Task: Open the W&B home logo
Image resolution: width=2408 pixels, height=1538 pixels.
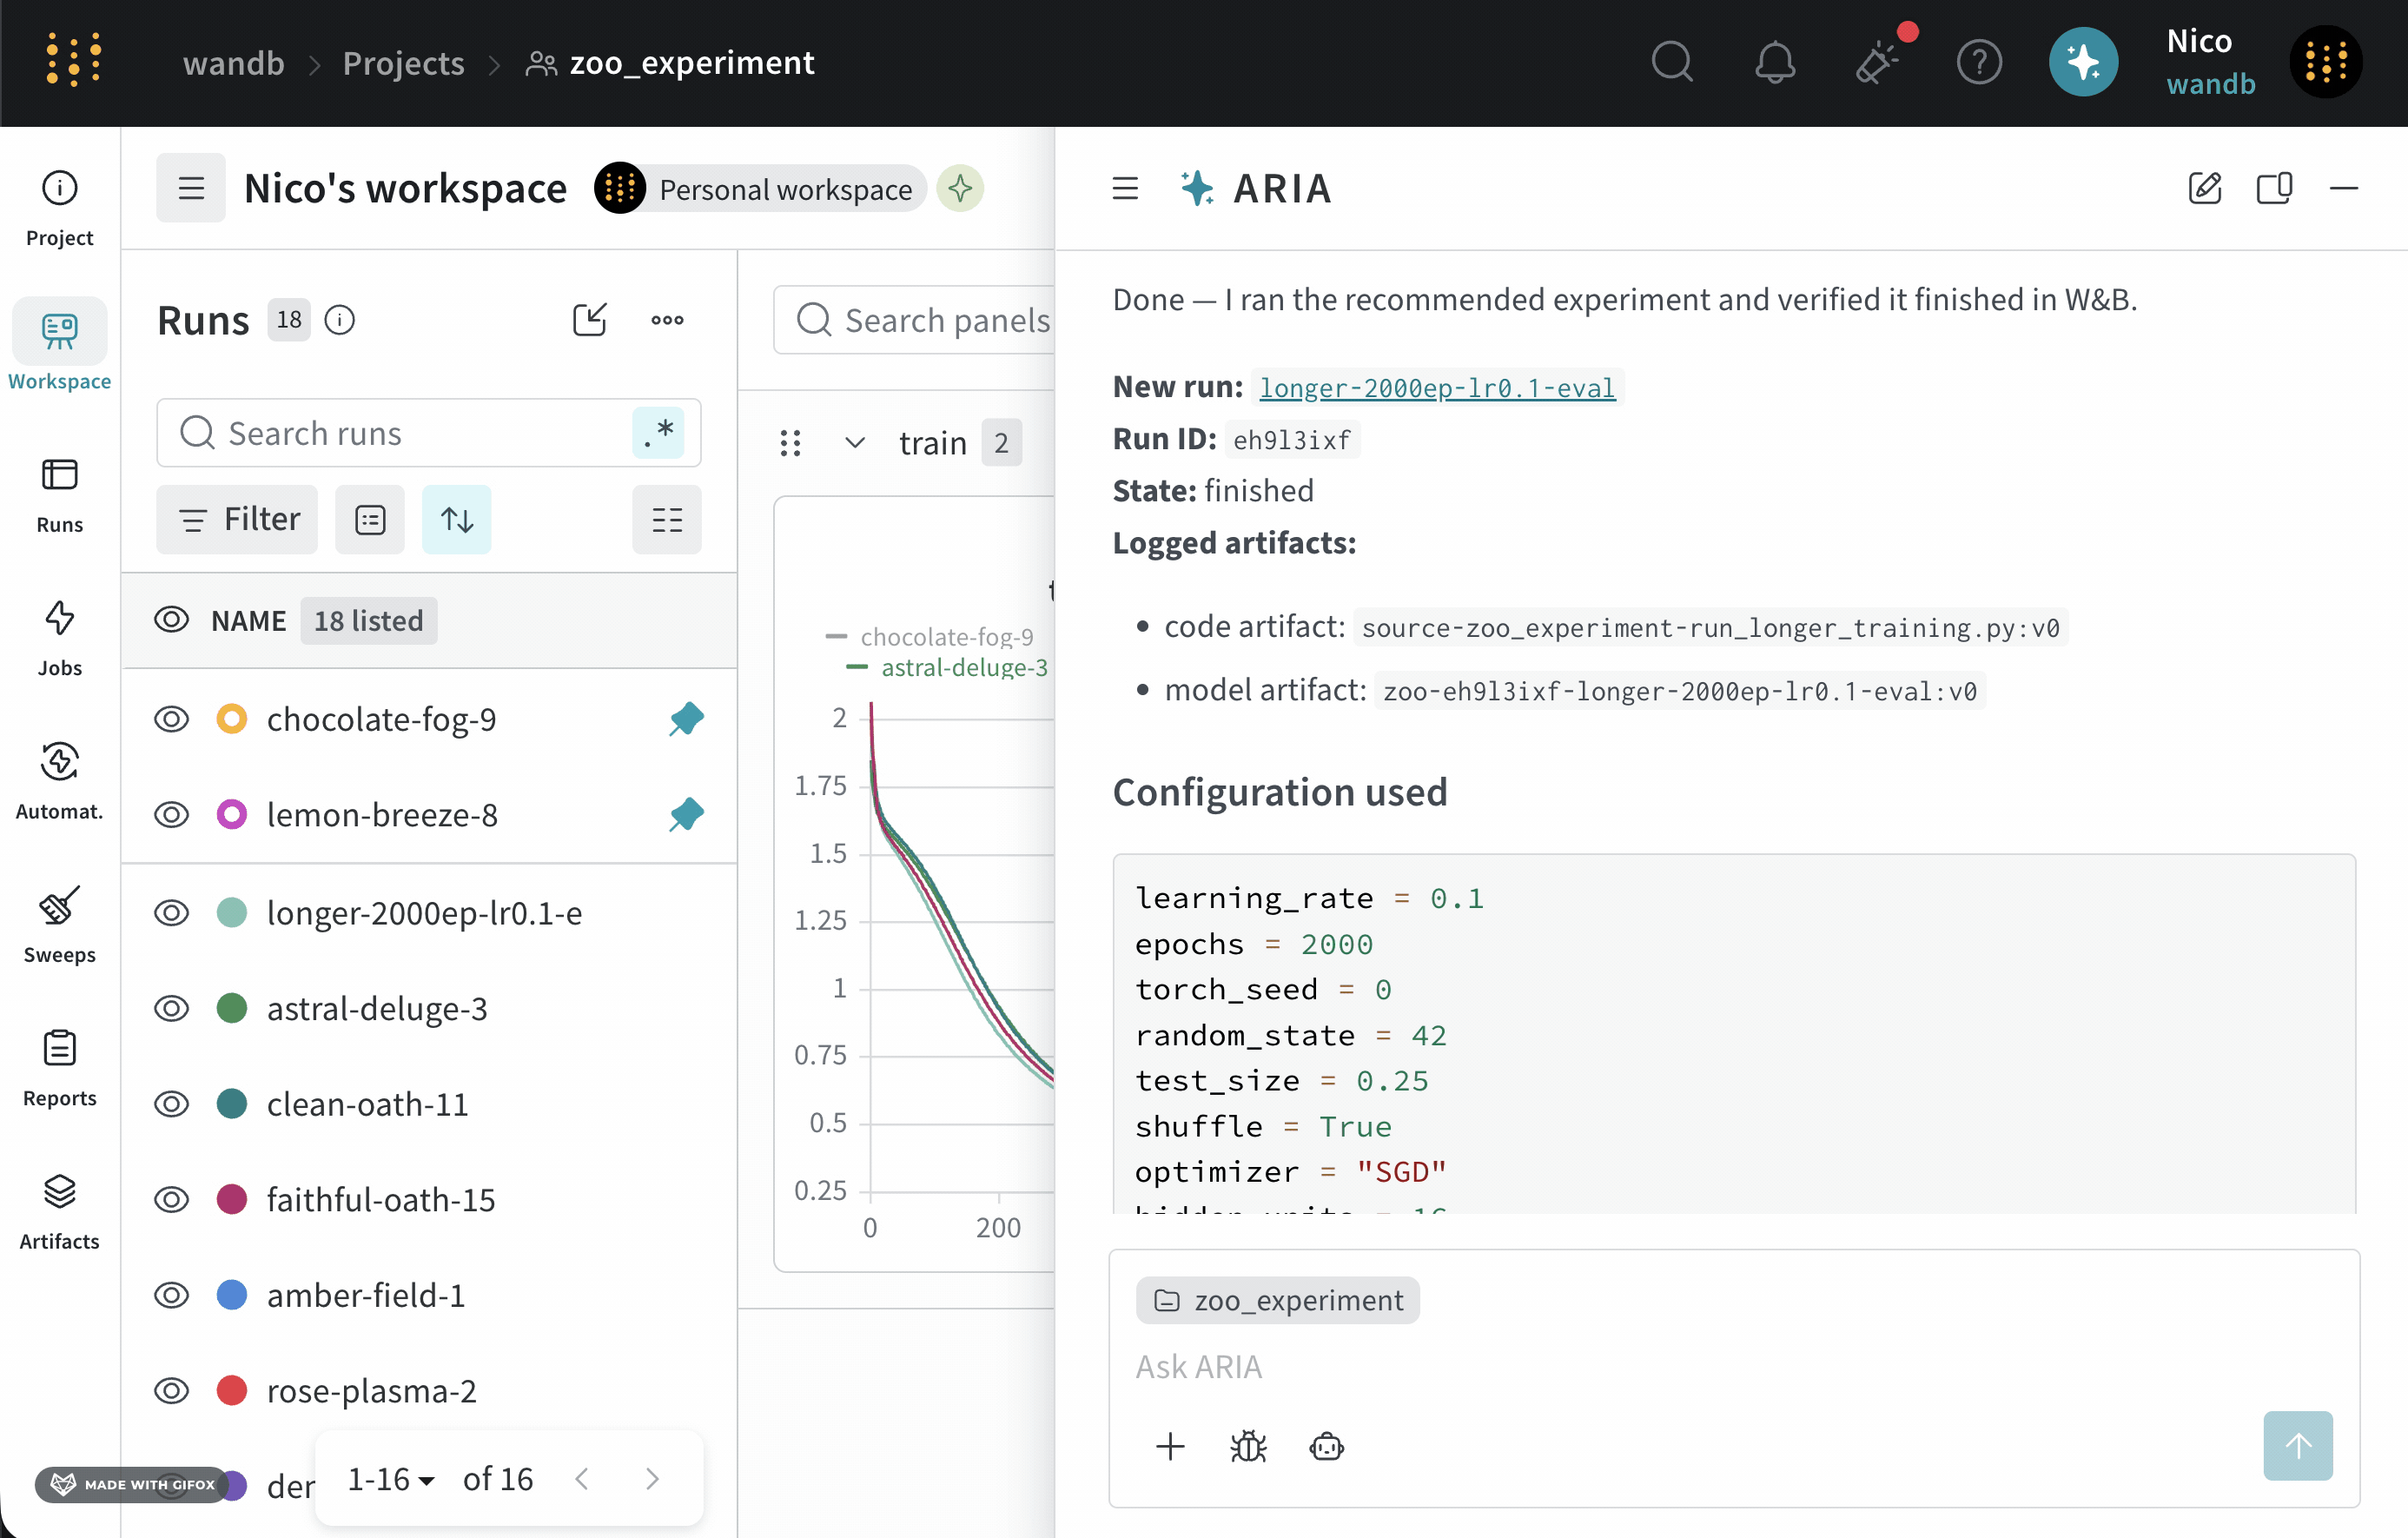Action: click(x=74, y=61)
